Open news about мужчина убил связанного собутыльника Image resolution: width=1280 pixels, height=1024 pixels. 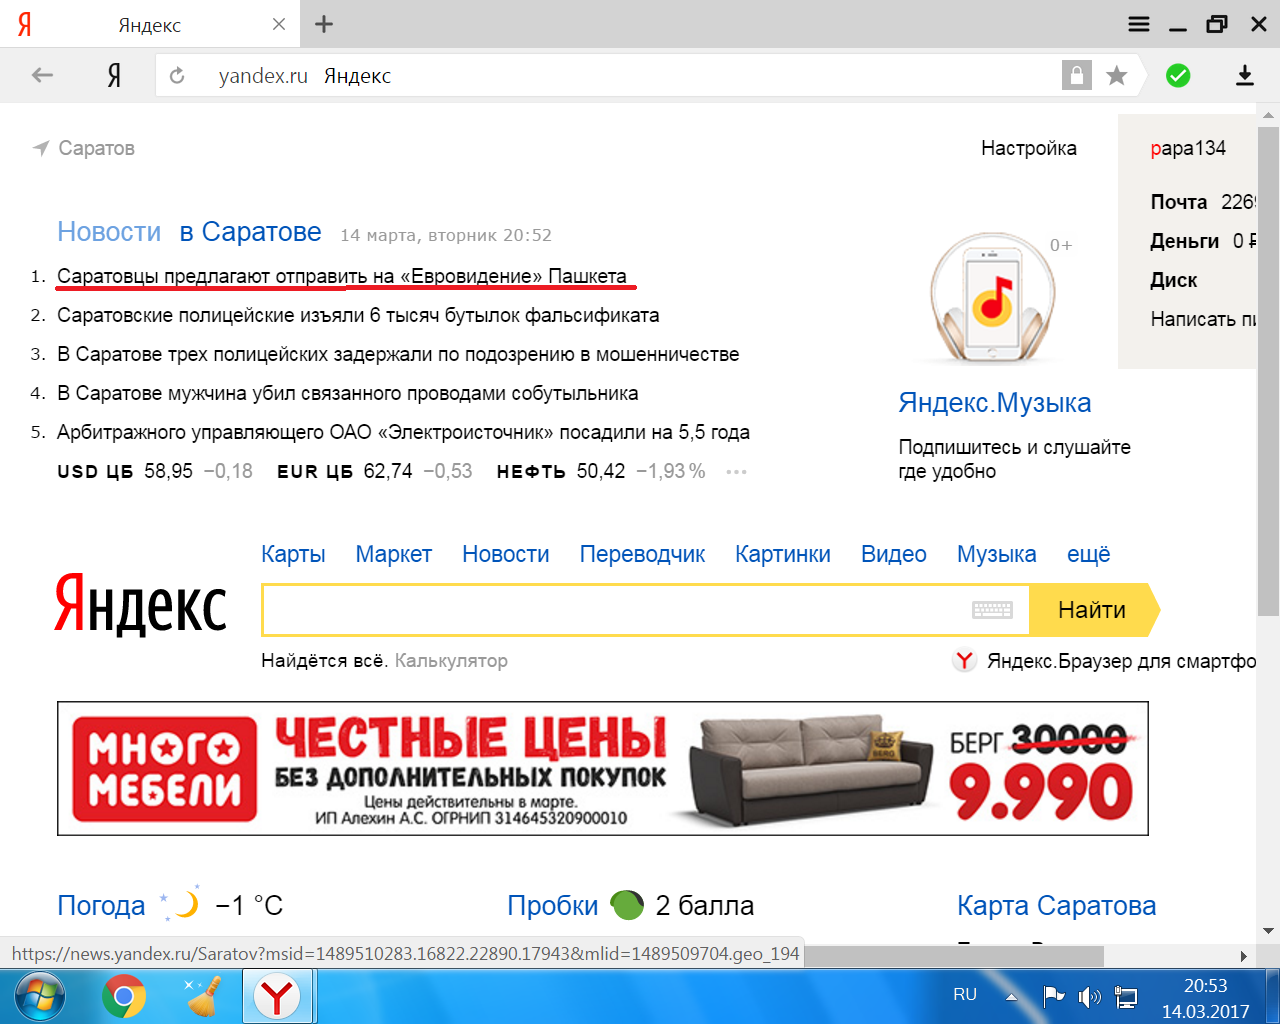pos(348,393)
